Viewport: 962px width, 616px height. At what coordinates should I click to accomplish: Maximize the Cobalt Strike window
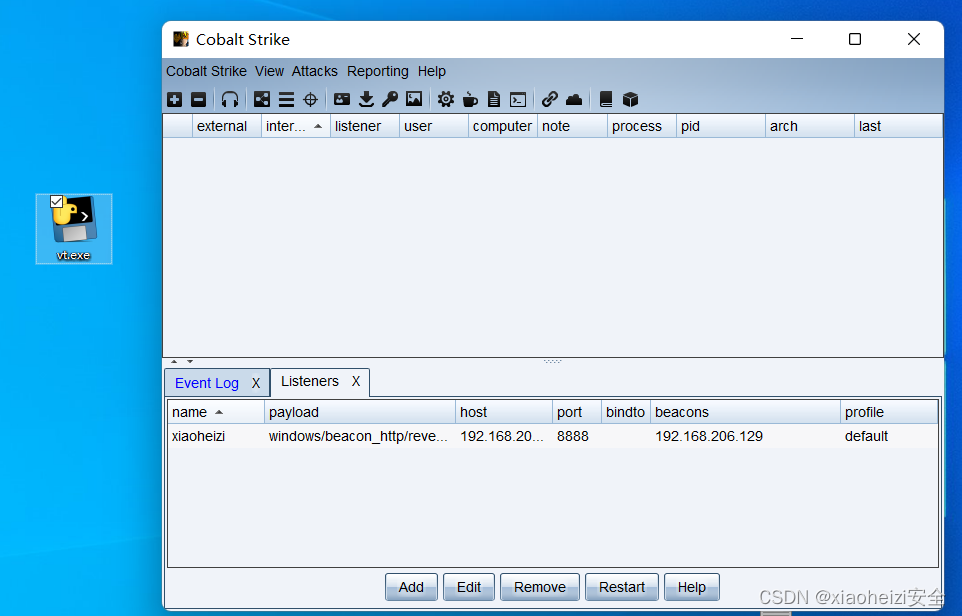pyautogui.click(x=855, y=39)
